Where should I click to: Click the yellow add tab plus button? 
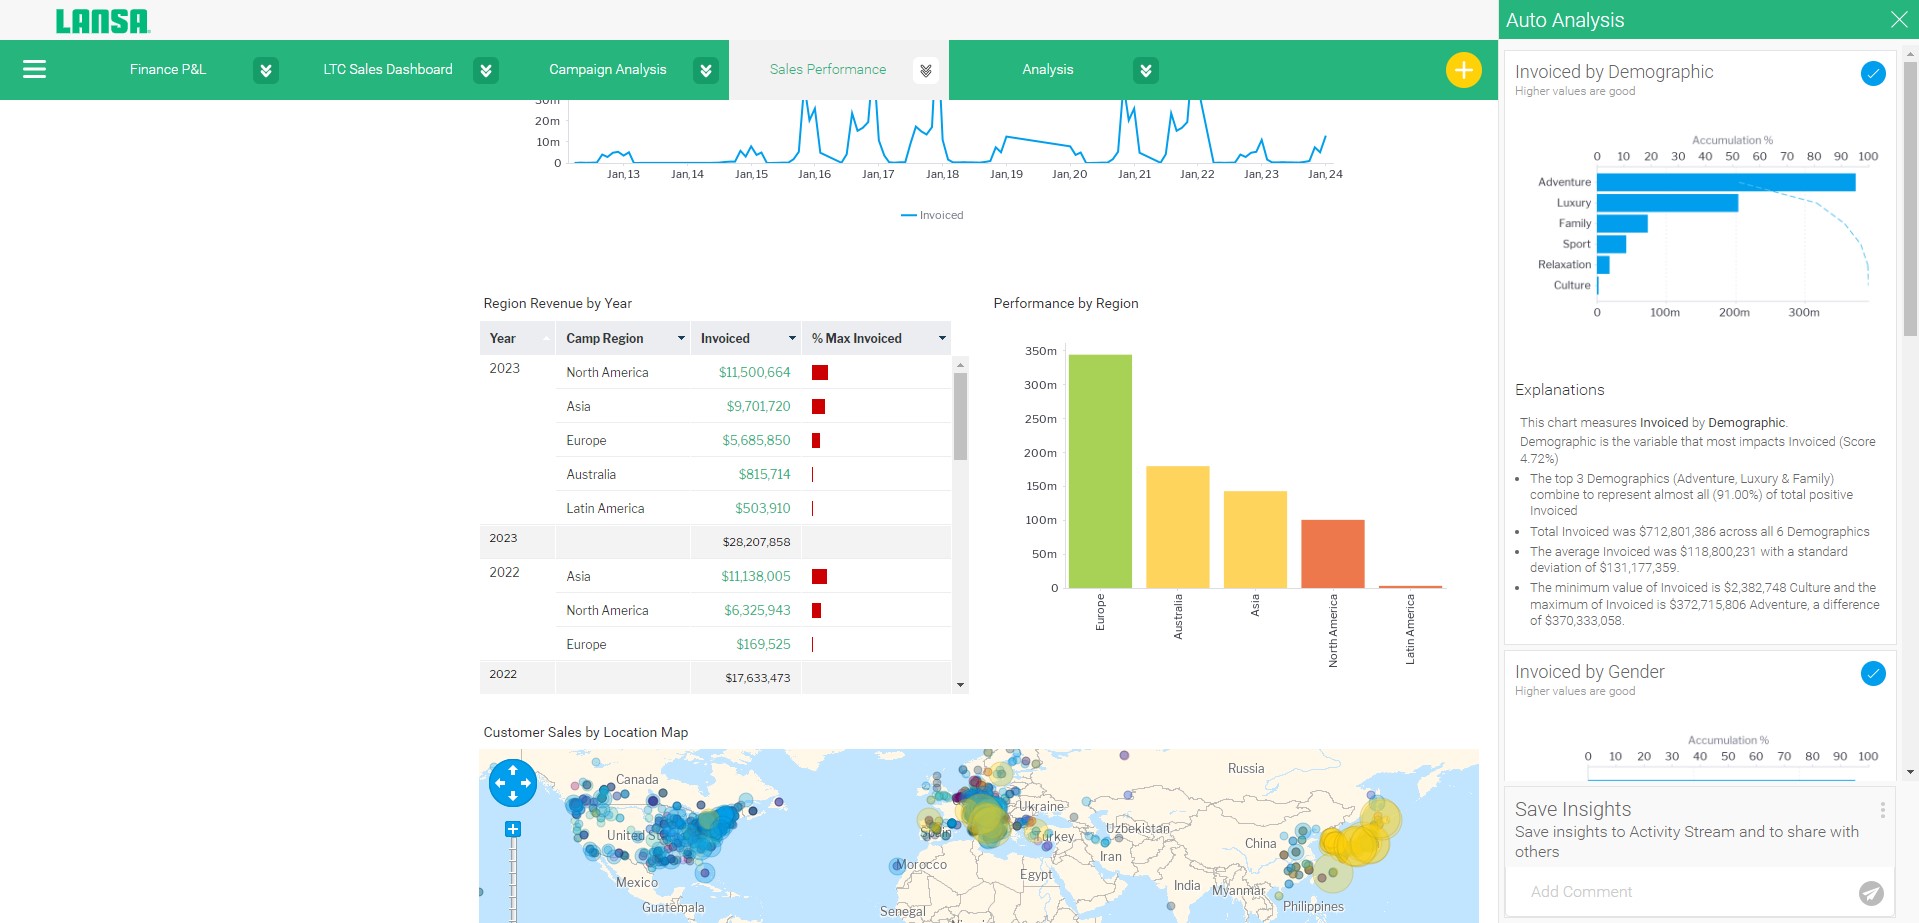click(1463, 70)
